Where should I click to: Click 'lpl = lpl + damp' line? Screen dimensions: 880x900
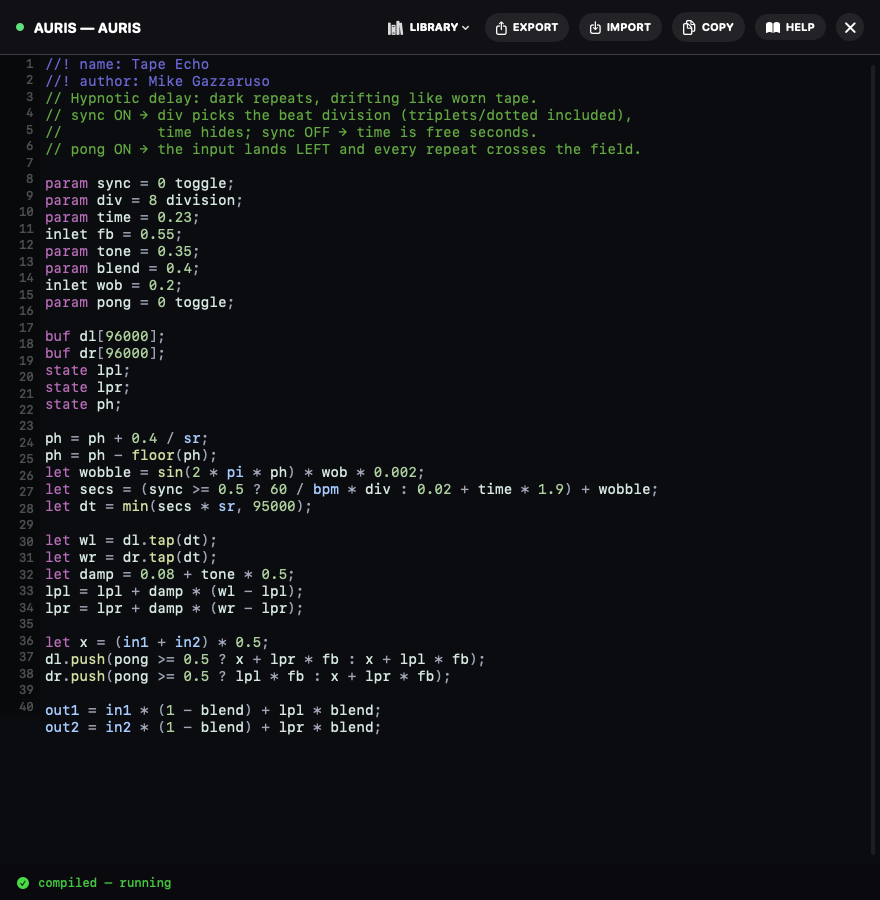(x=174, y=592)
